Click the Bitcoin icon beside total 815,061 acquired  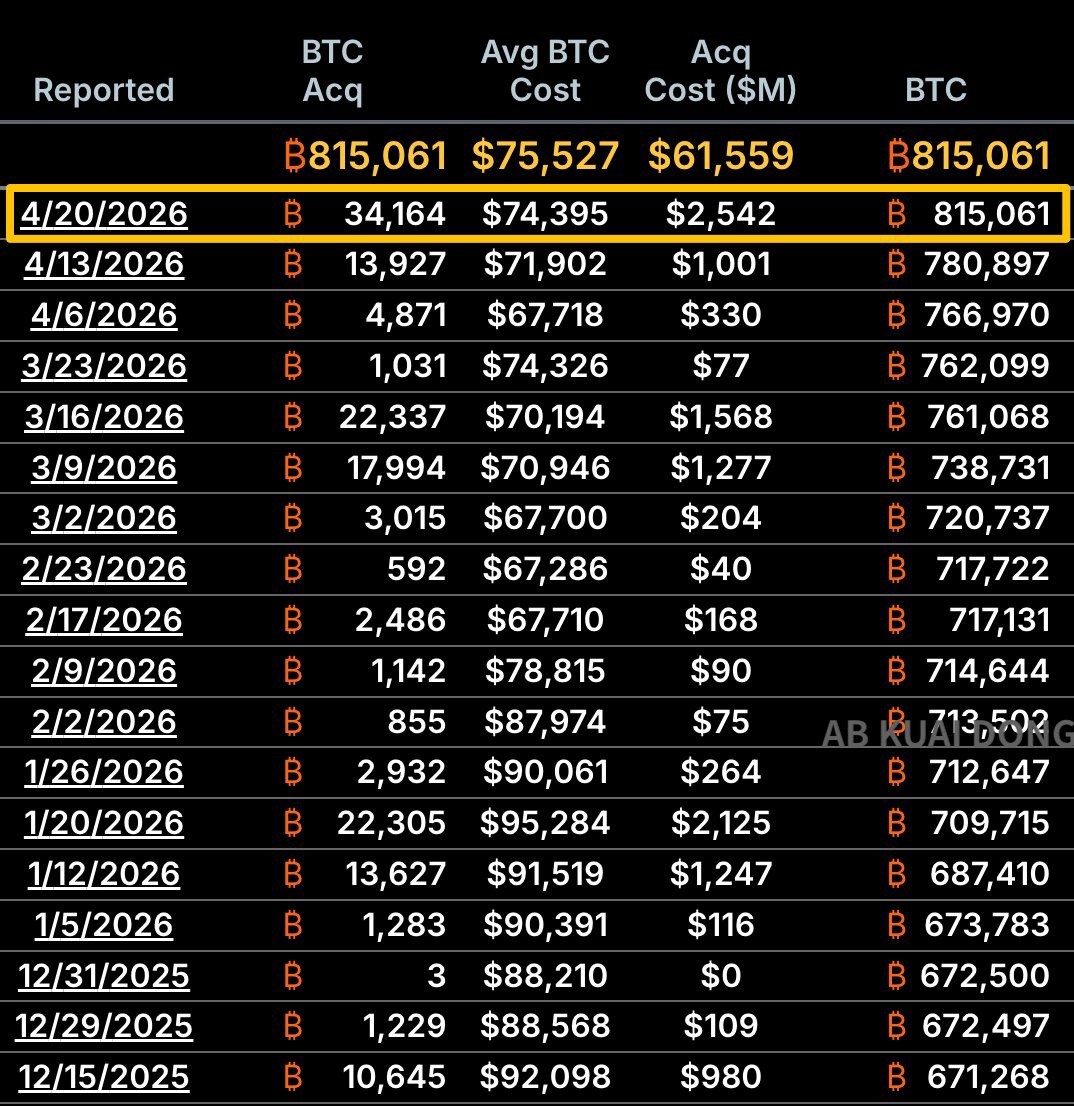point(294,156)
